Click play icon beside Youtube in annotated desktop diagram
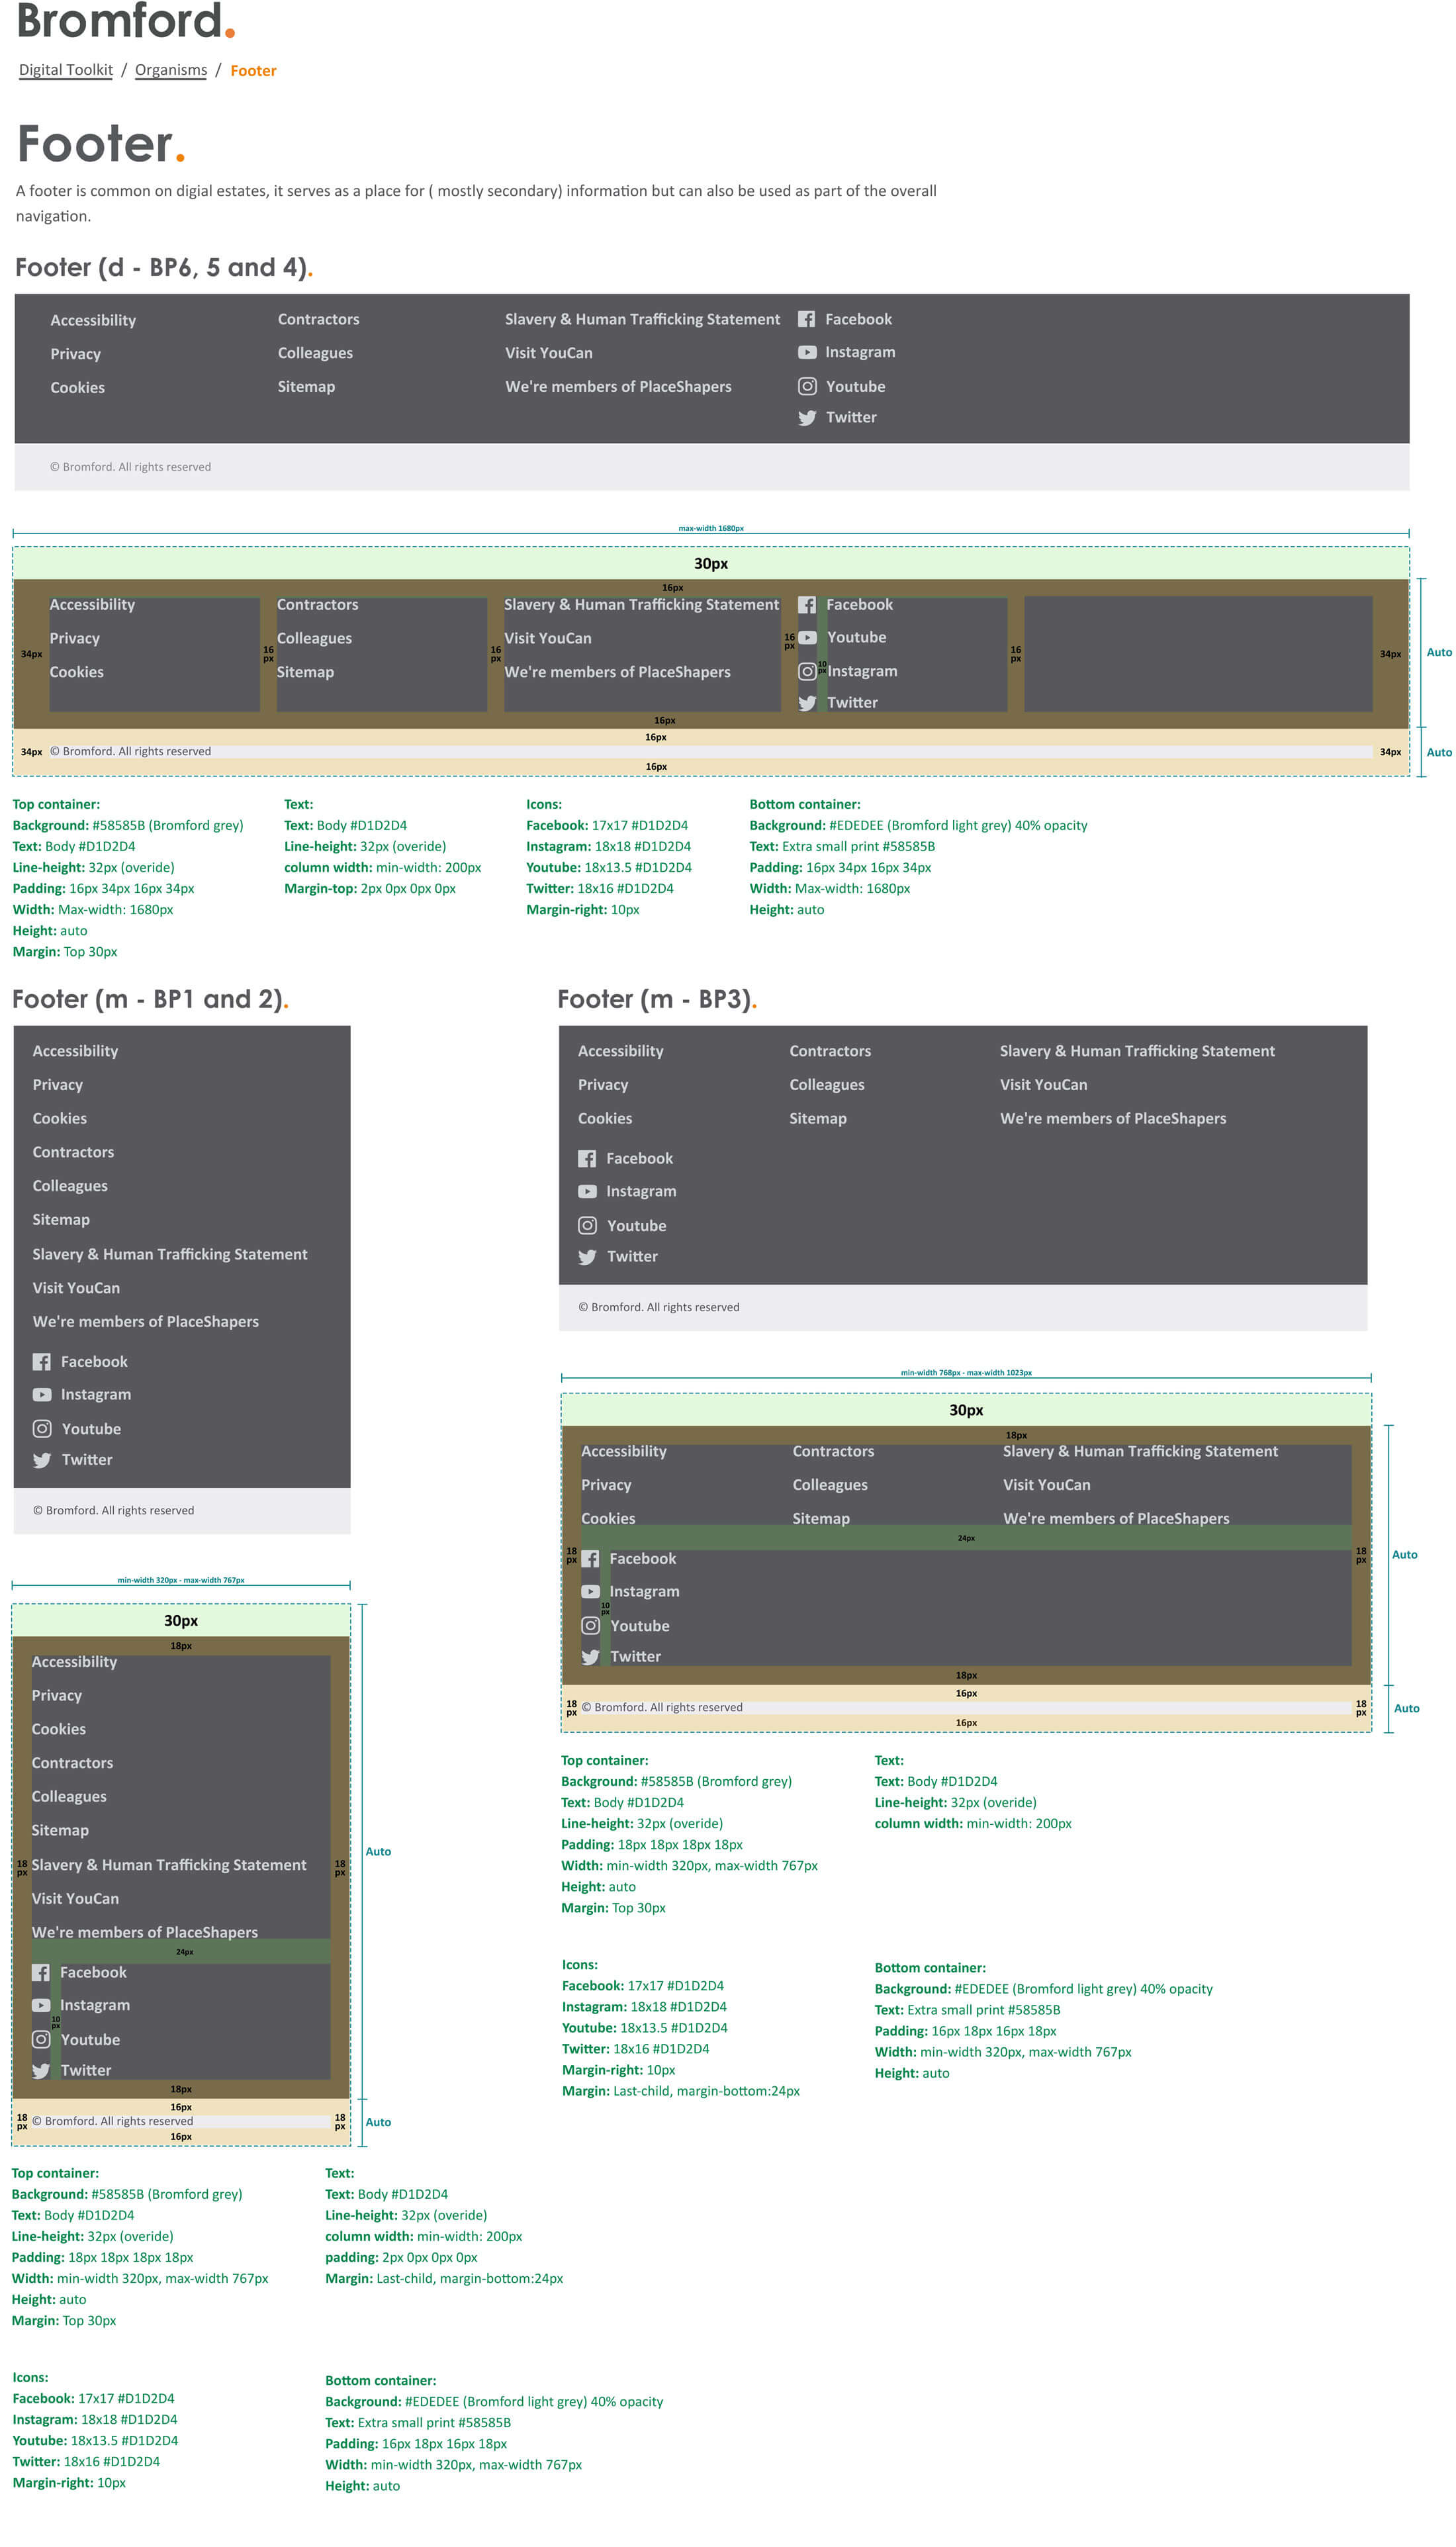1456x2547 pixels. (808, 638)
